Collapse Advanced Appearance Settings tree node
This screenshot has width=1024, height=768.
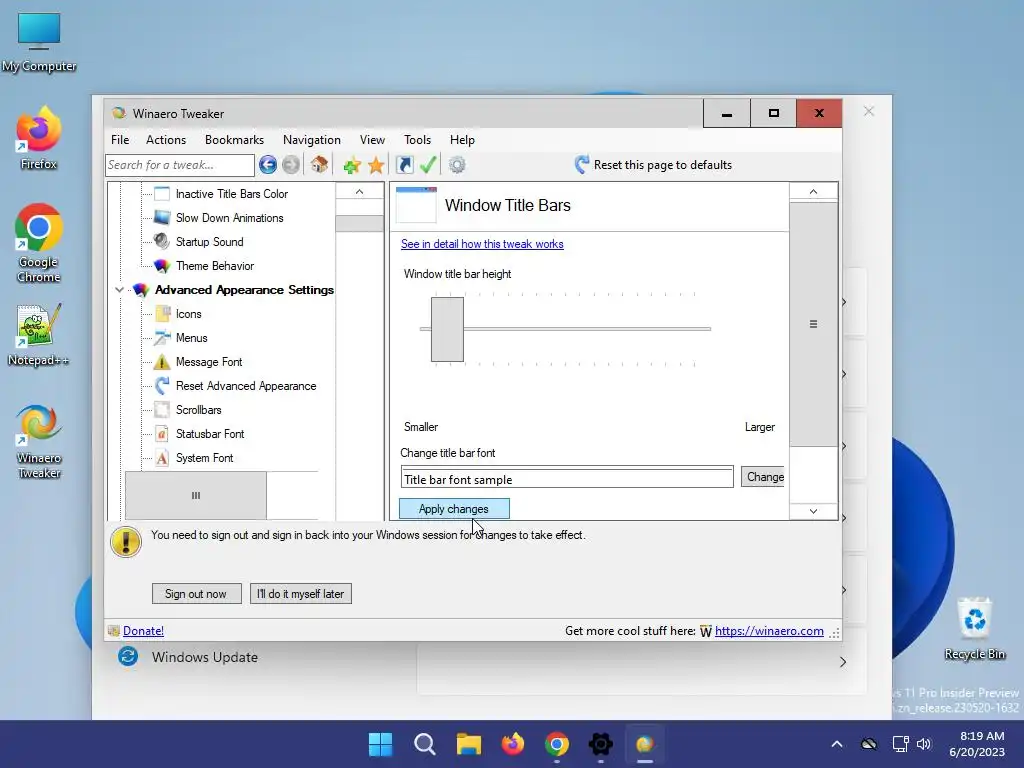119,290
